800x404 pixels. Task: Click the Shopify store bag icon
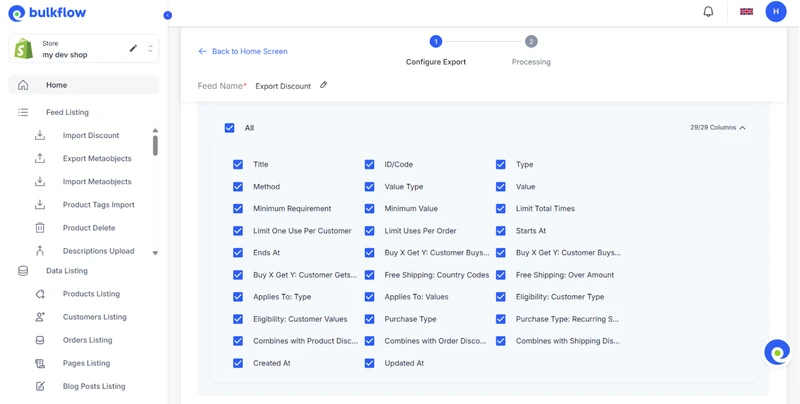pyautogui.click(x=23, y=49)
